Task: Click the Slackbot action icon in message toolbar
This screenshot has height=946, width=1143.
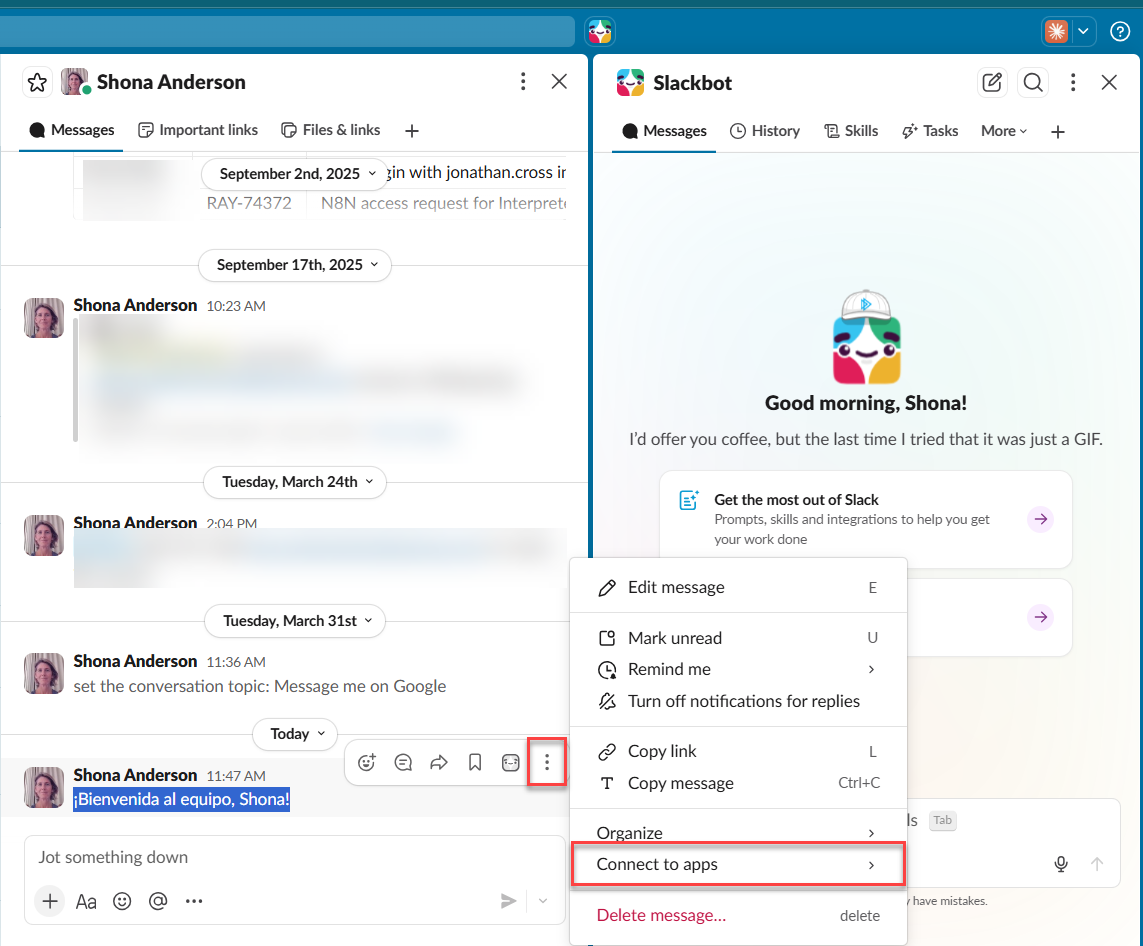Action: [x=510, y=762]
